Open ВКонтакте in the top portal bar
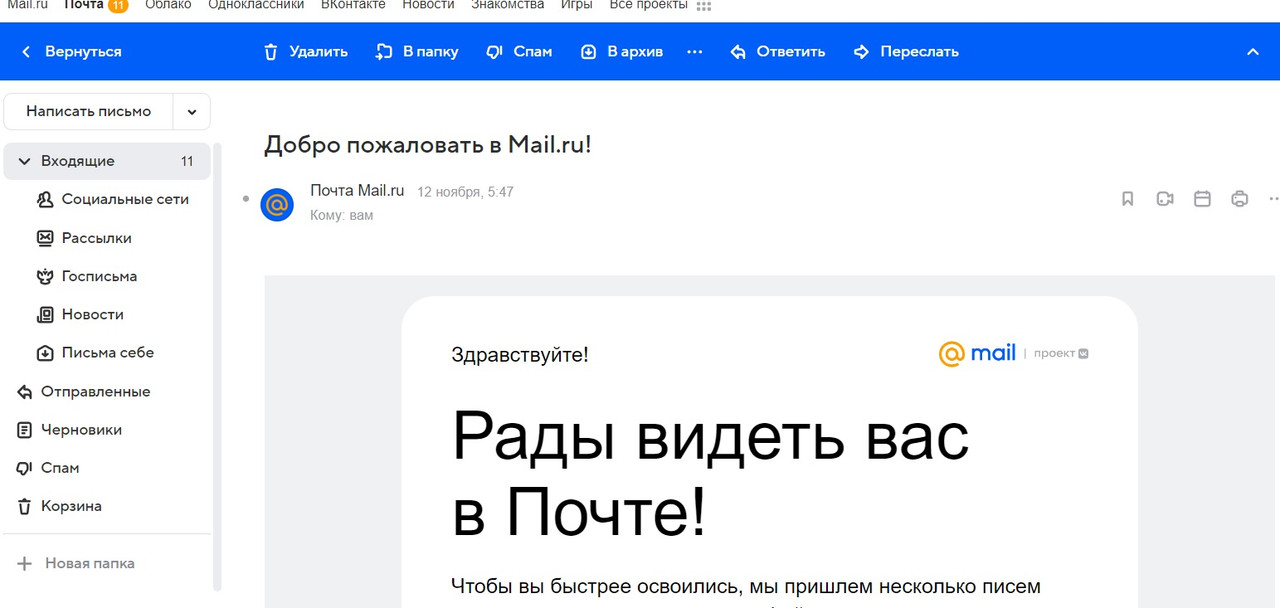Screen dimensions: 1280x608 353,5
